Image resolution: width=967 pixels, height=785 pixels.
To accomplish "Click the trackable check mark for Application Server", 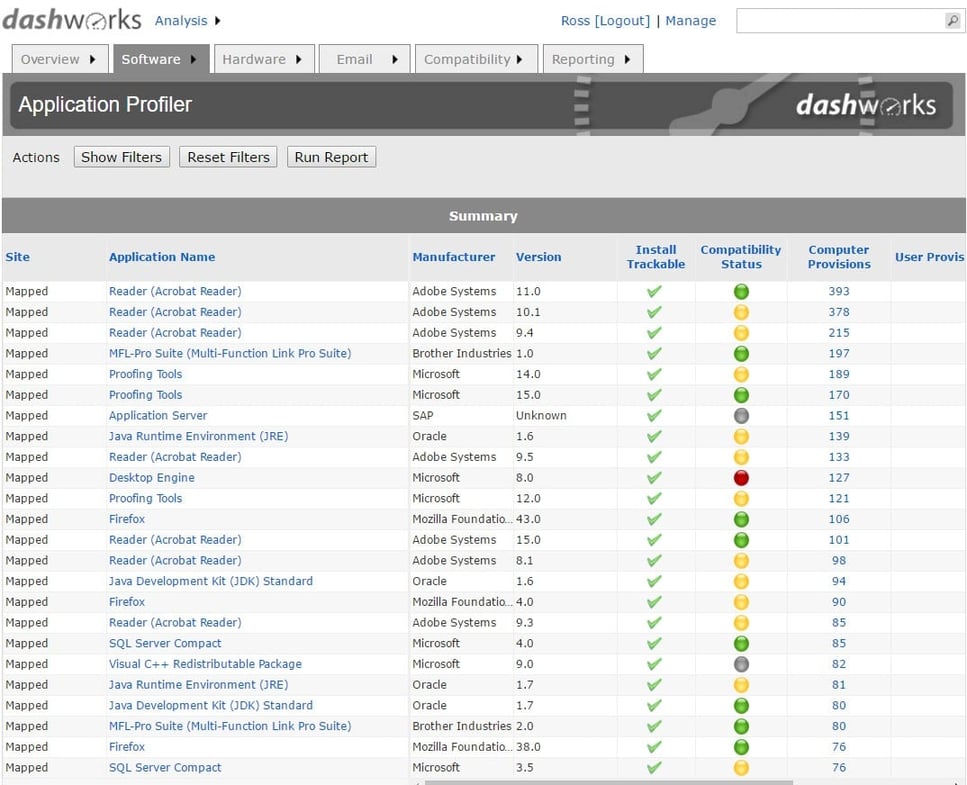I will click(x=654, y=416).
